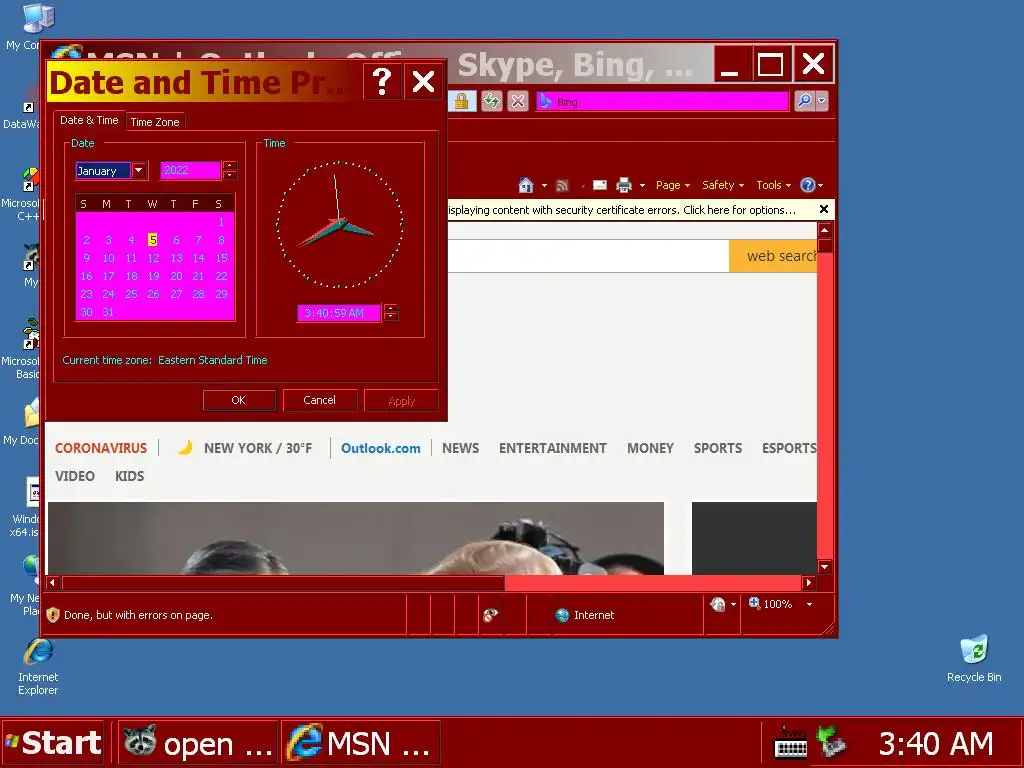The image size is (1024, 768).
Task: Click the search magnifier button in IE
Action: coord(805,101)
